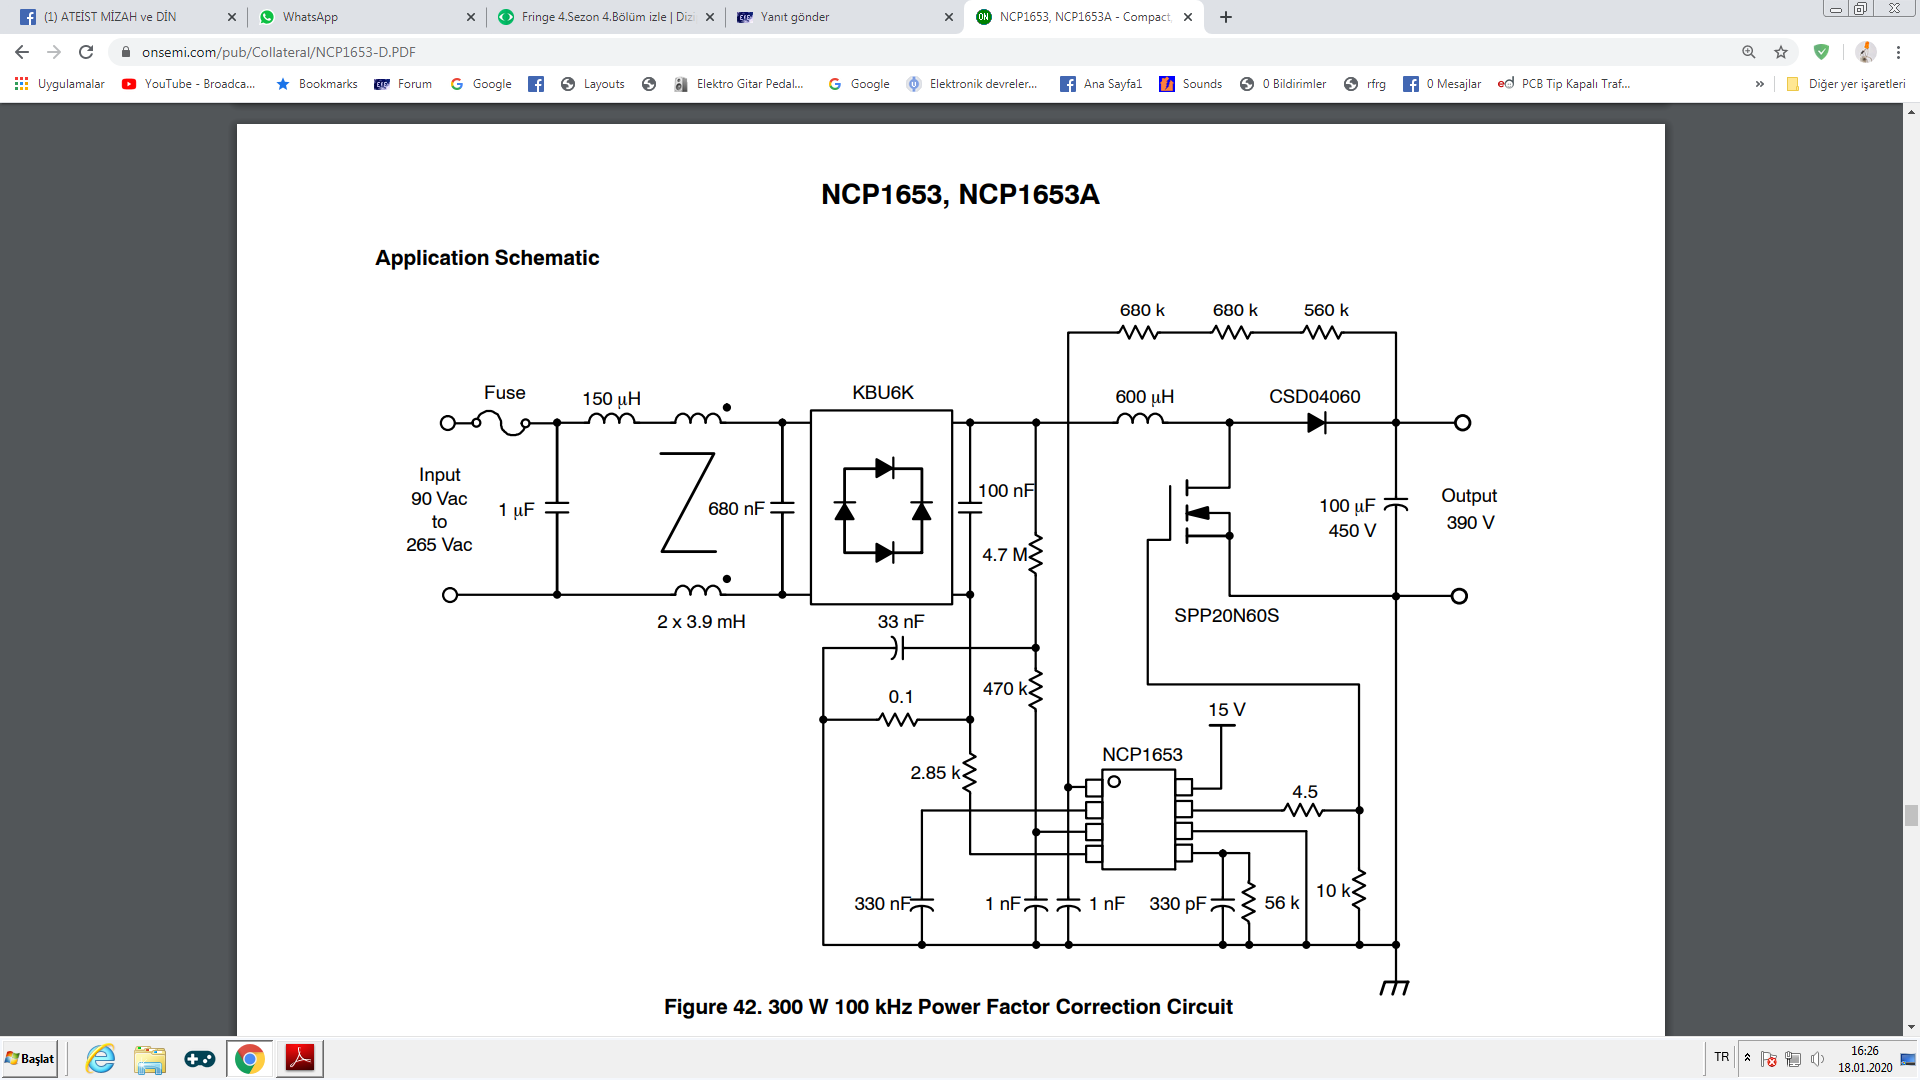Image resolution: width=1920 pixels, height=1080 pixels.
Task: Open a new browser tab
Action: point(1226,17)
